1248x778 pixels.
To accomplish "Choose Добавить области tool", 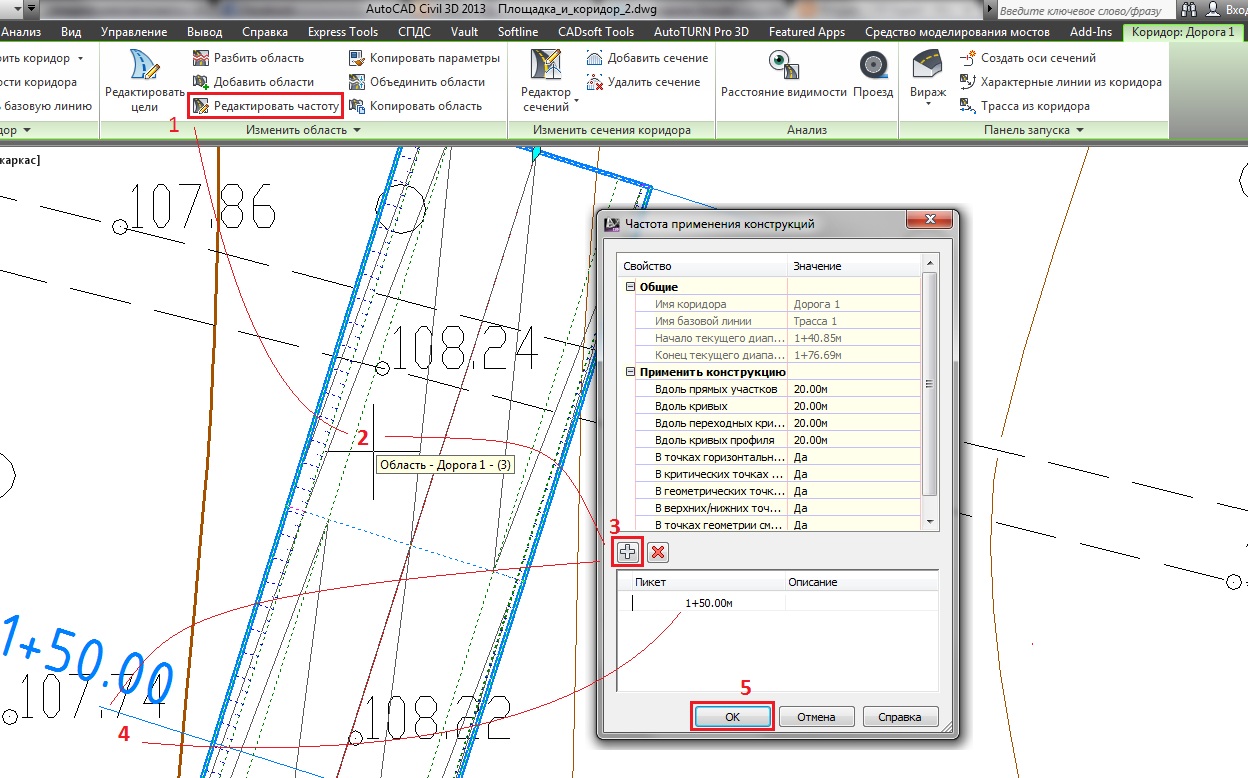I will click(253, 82).
